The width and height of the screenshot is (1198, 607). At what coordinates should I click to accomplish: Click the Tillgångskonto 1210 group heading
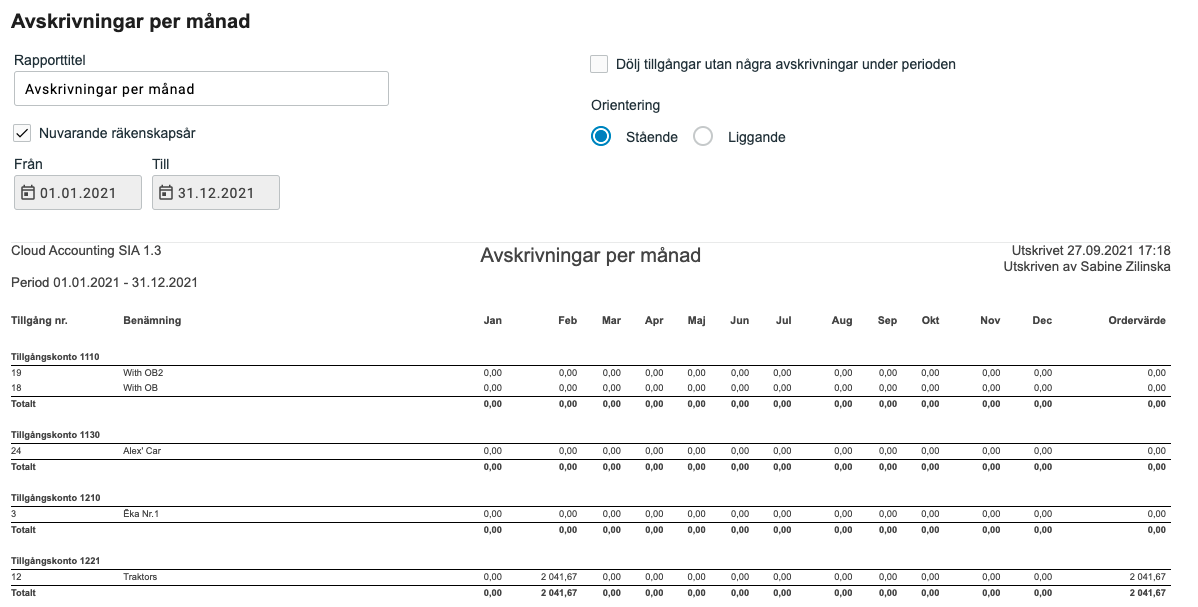[x=55, y=498]
